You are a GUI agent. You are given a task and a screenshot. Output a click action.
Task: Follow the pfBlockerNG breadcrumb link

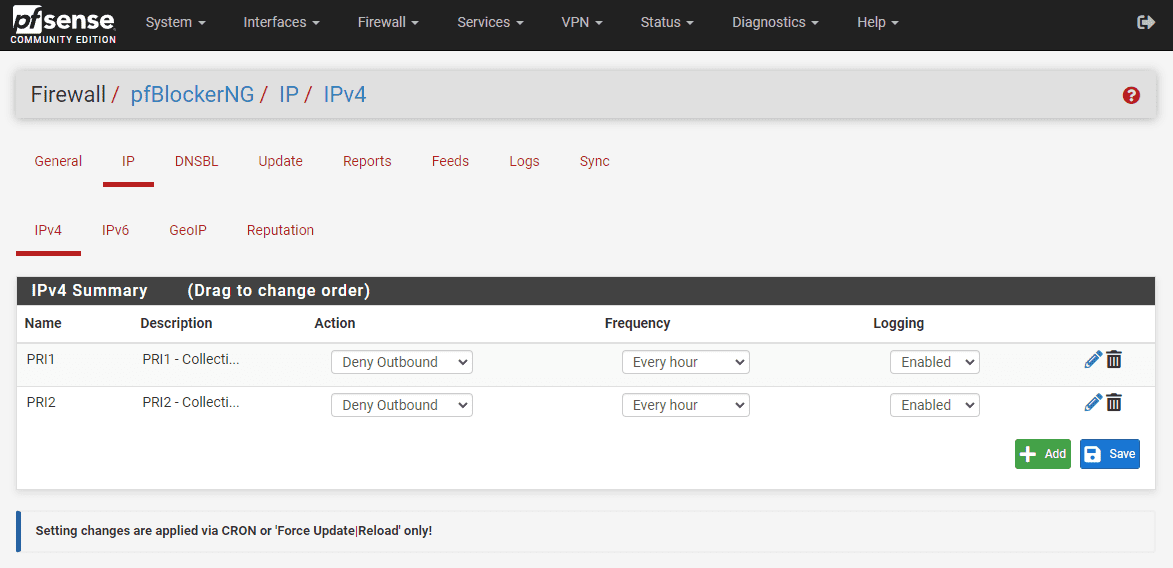[x=193, y=95]
